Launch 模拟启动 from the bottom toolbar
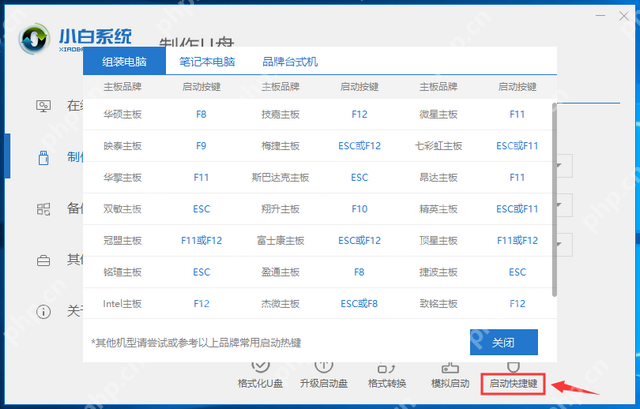640x409 pixels. 449,370
